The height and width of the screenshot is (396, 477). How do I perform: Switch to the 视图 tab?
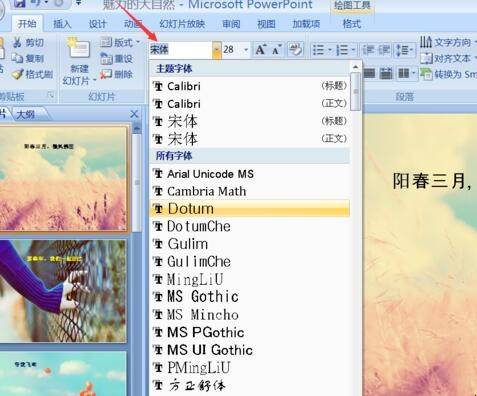[267, 24]
